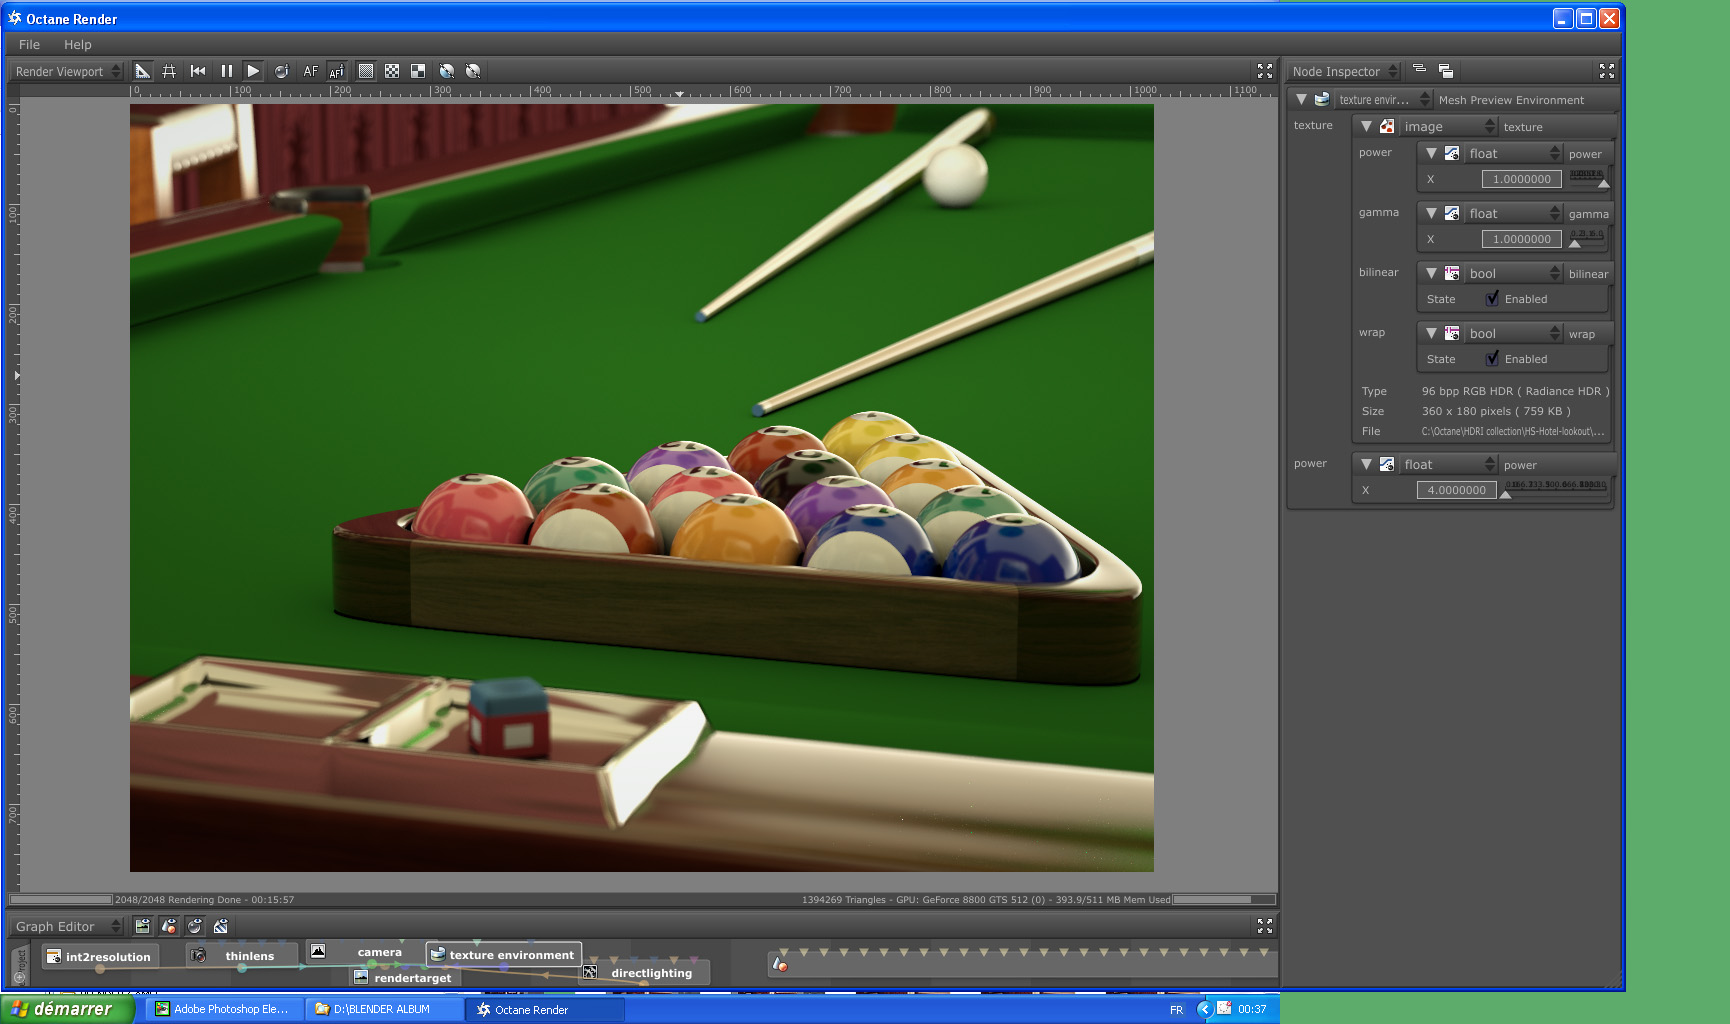The width and height of the screenshot is (1730, 1024).
Task: Click the rewind/restart render icon
Action: pyautogui.click(x=198, y=71)
